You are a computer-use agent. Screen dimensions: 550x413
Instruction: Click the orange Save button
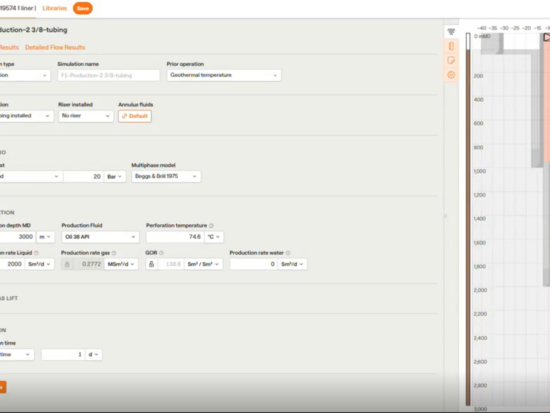click(83, 8)
